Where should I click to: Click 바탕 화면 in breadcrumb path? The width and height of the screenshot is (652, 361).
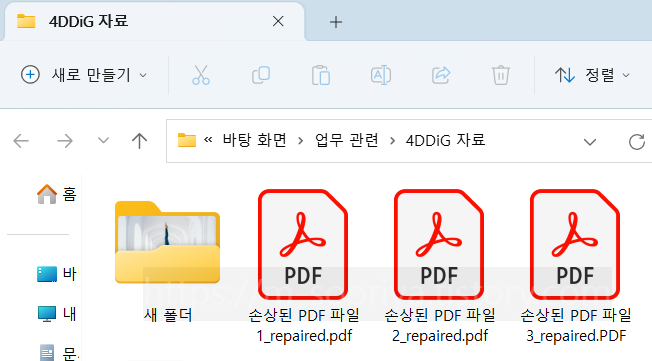coord(254,141)
